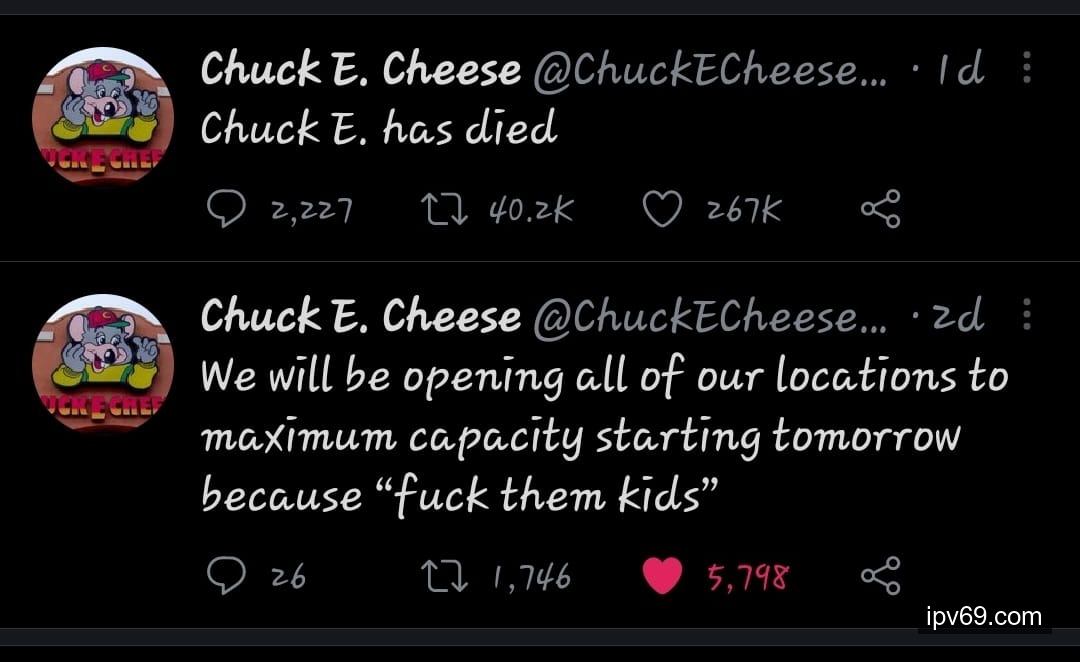Reply to the "opening all locations" tweet
Viewport: 1080px width, 662px height.
point(226,576)
